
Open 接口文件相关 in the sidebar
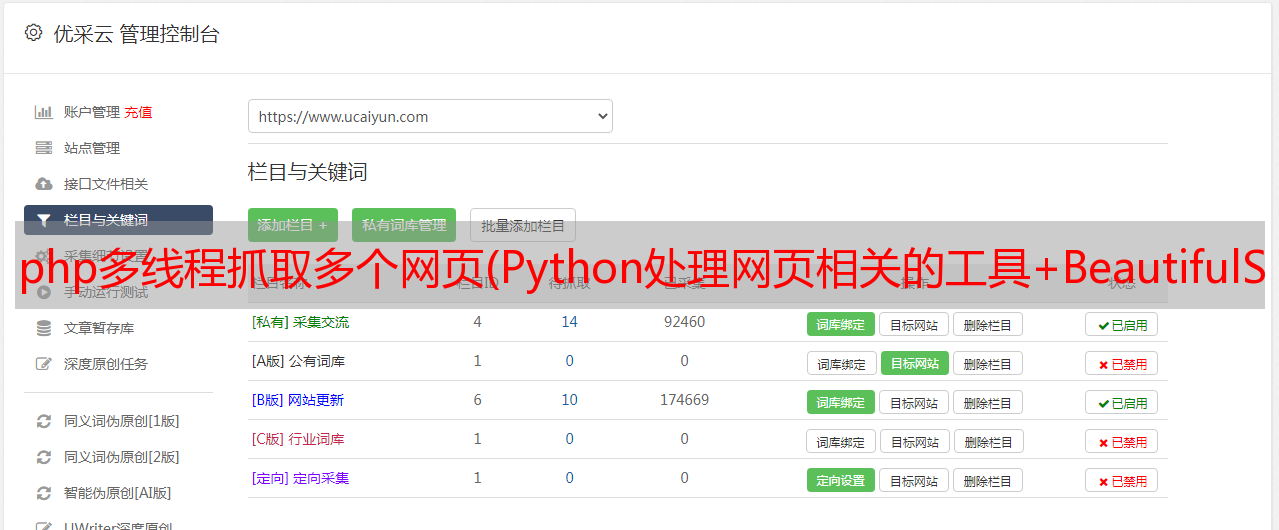pyautogui.click(x=106, y=184)
